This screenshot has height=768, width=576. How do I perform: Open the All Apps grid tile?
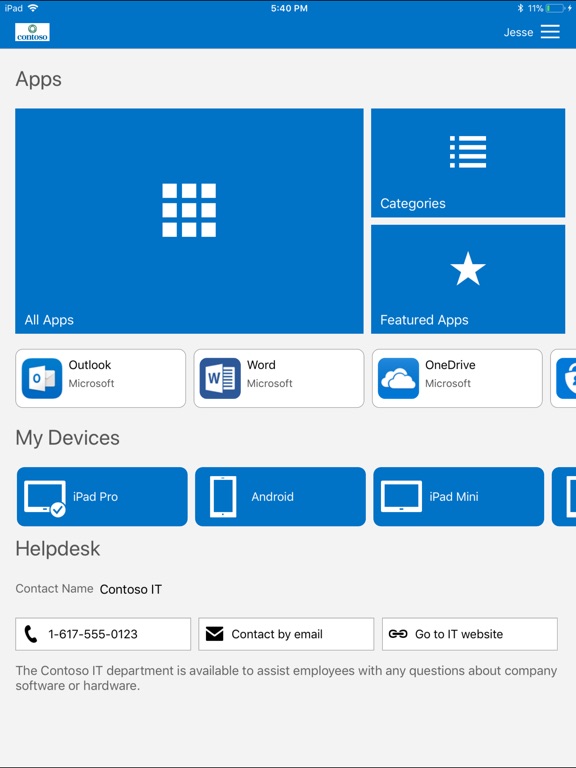189,221
